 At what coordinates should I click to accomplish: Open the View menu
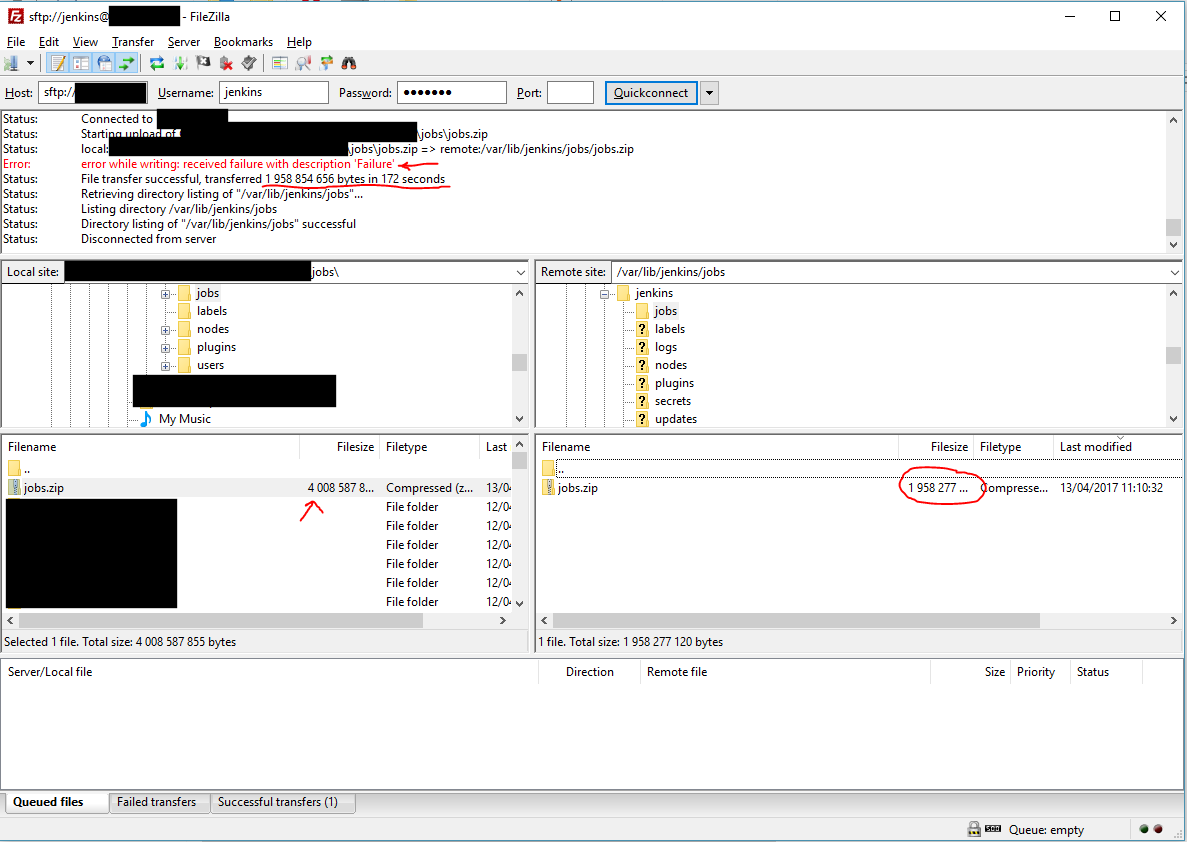[85, 42]
